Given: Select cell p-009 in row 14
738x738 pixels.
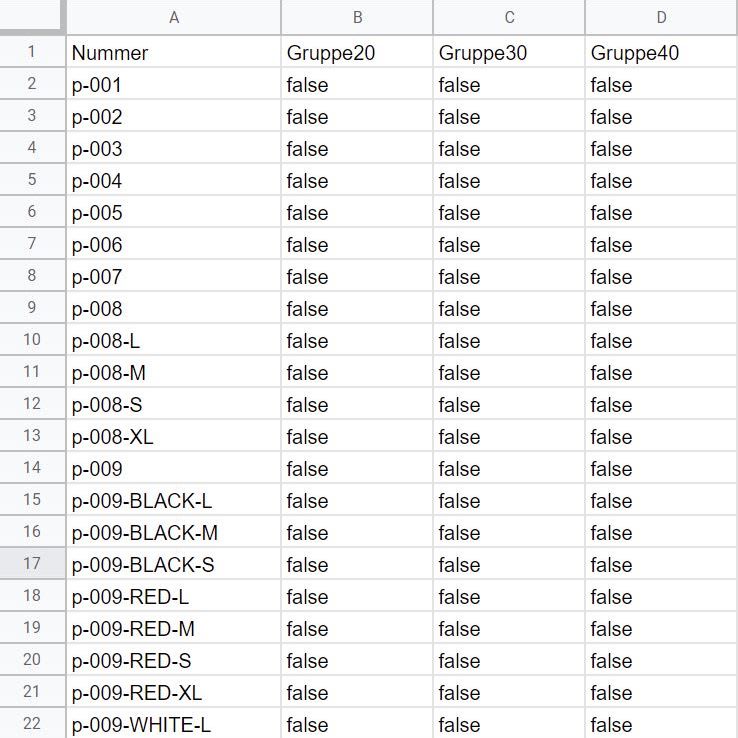Looking at the screenshot, I should click(174, 468).
